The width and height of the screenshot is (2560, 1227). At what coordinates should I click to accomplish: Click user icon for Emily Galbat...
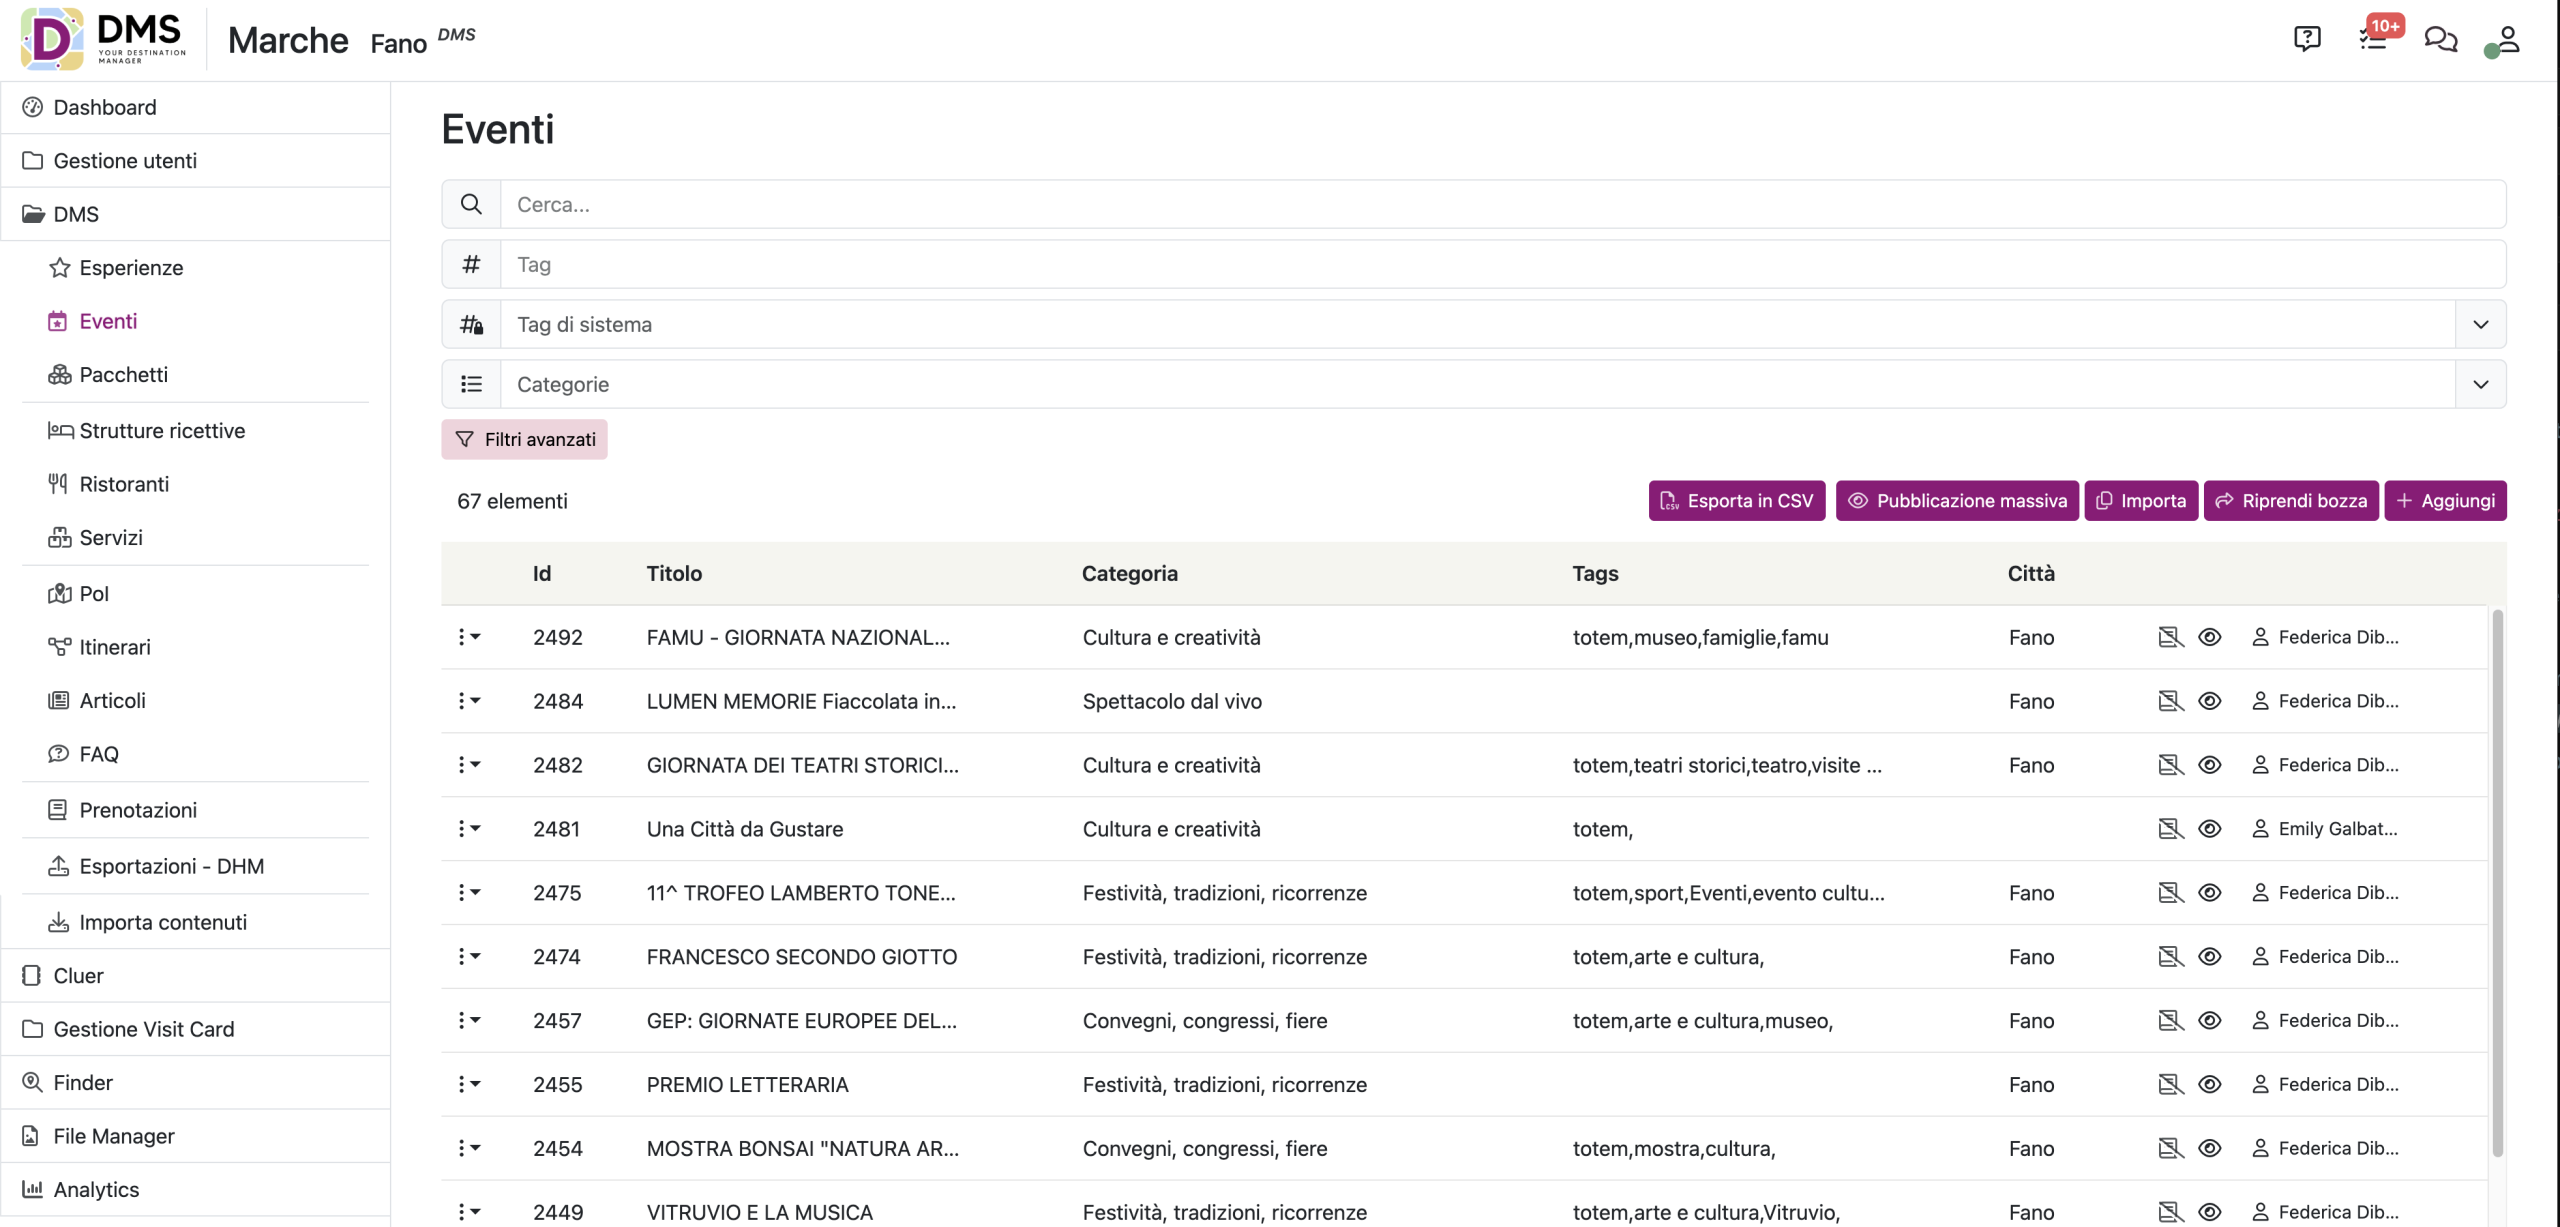point(2260,829)
